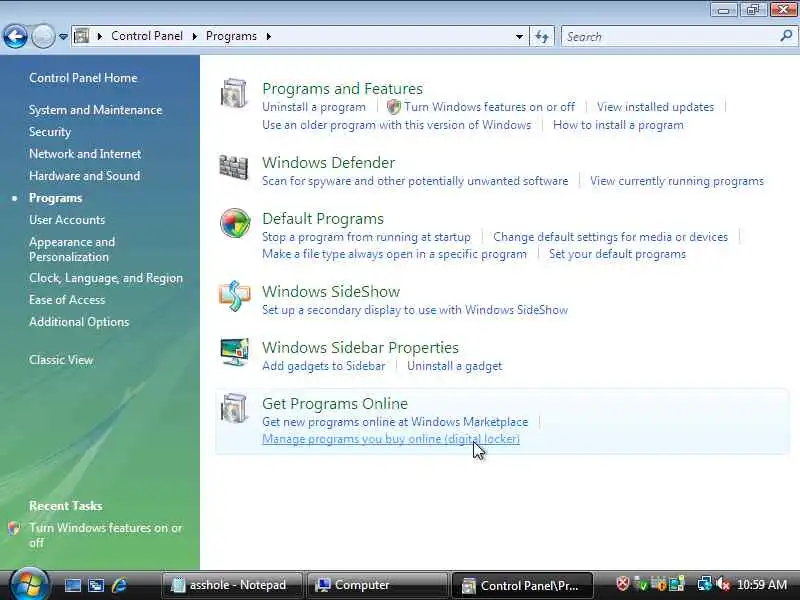Click Use an older program with this version

coord(396,125)
